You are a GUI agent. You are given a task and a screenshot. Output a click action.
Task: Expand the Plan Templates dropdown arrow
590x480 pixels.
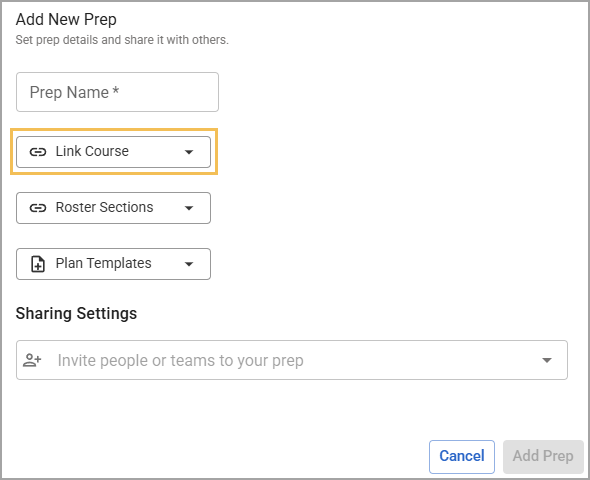coord(189,264)
